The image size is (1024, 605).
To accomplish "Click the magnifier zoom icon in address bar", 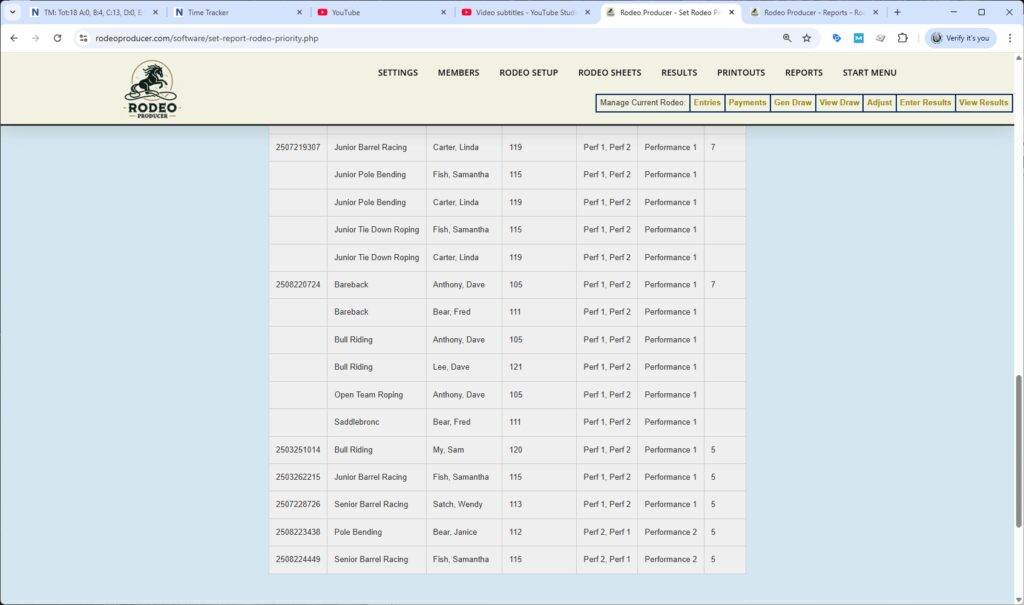I will coord(786,37).
